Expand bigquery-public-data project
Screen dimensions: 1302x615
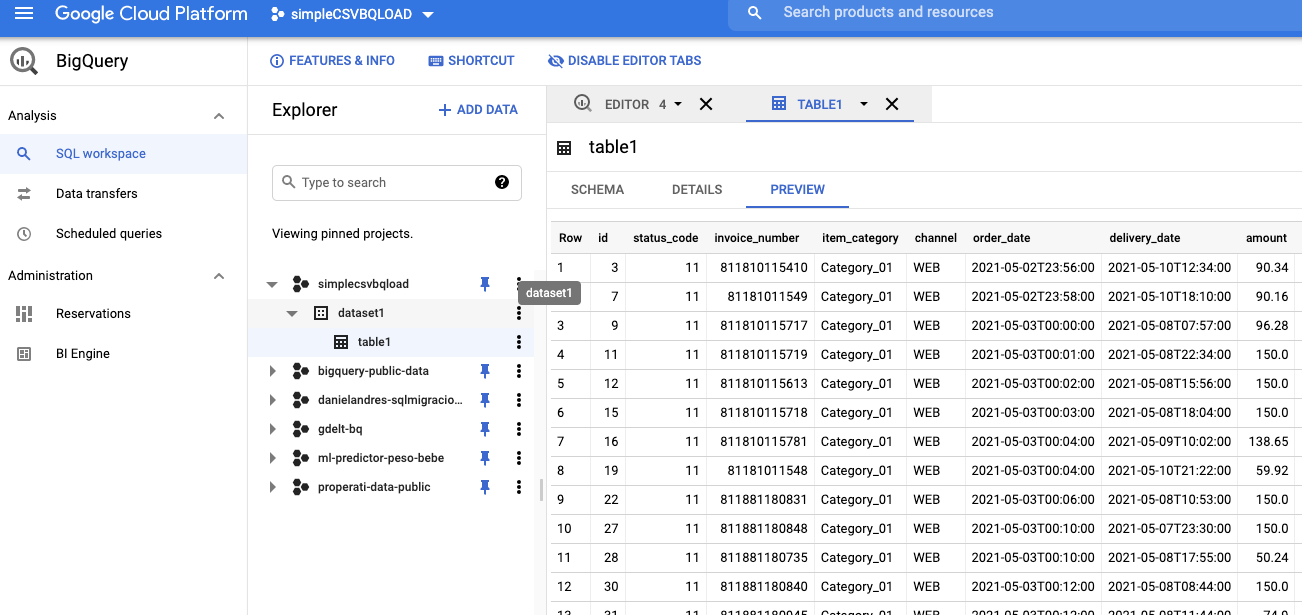click(272, 371)
